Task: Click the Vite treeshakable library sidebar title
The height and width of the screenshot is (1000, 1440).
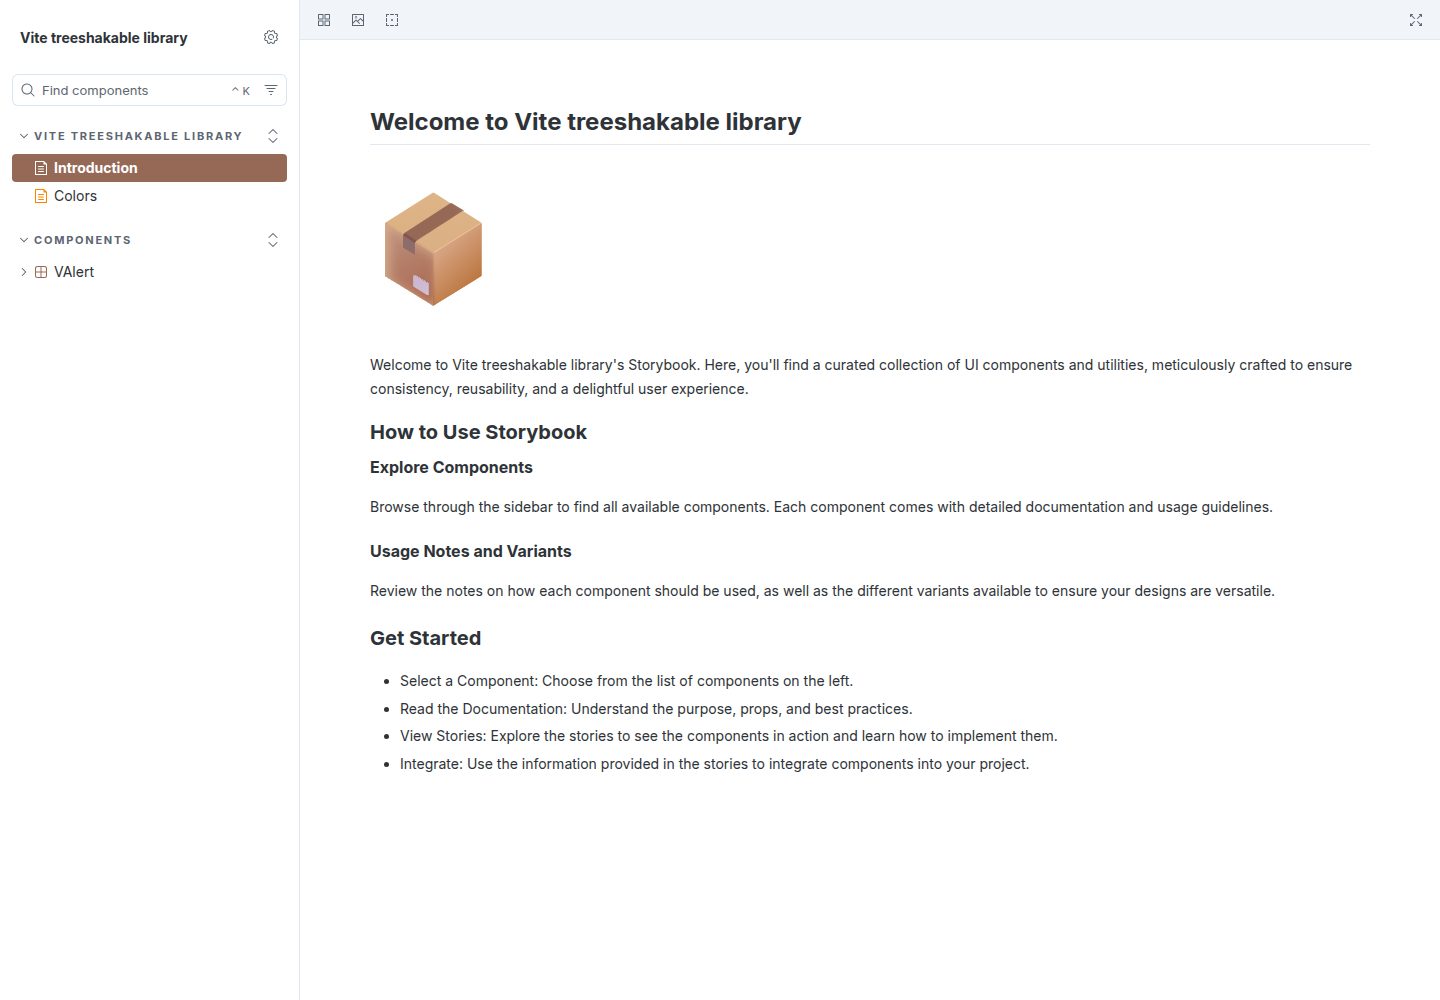Action: click(x=104, y=38)
